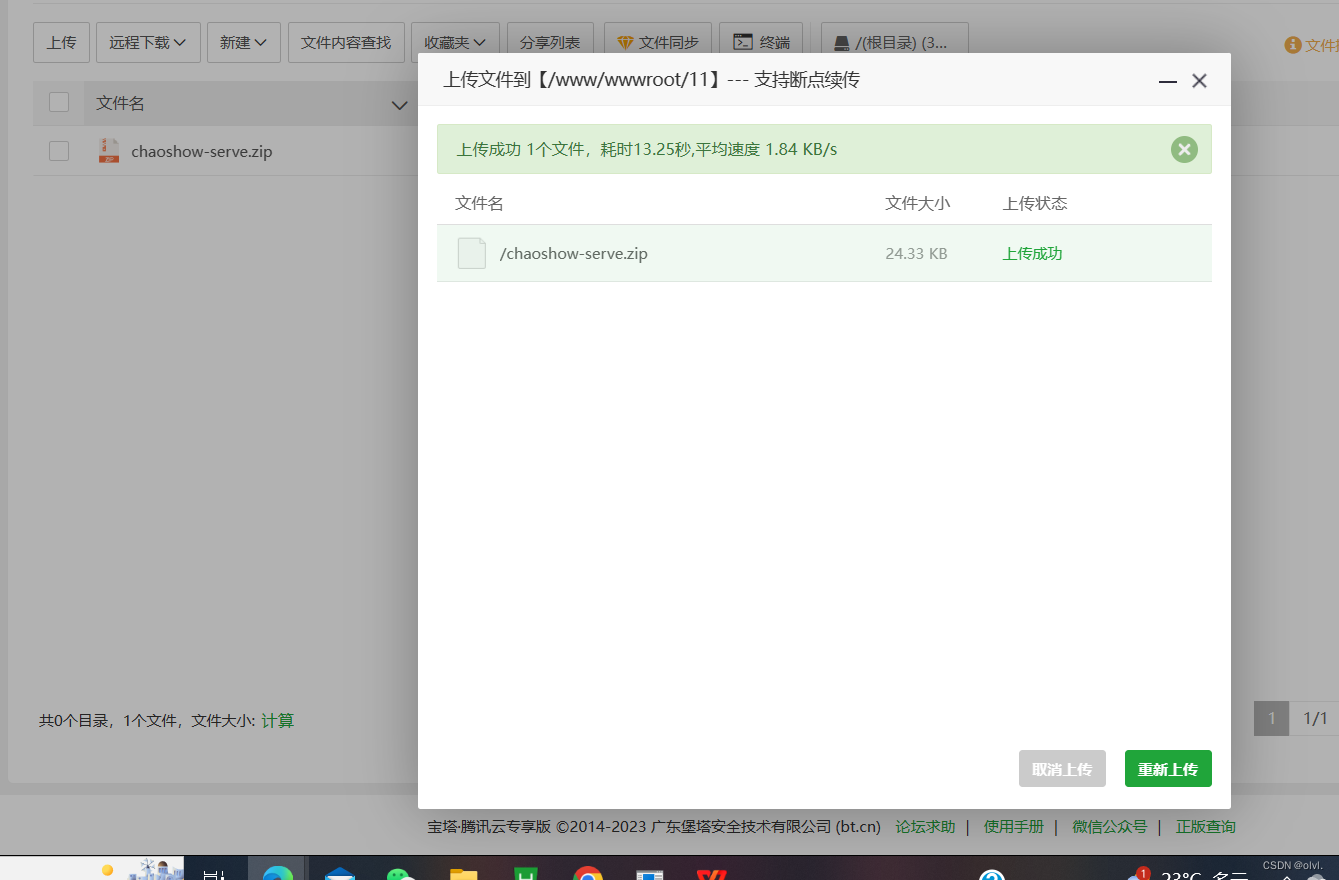
Task: Open the 分享列表 button
Action: click(x=550, y=43)
